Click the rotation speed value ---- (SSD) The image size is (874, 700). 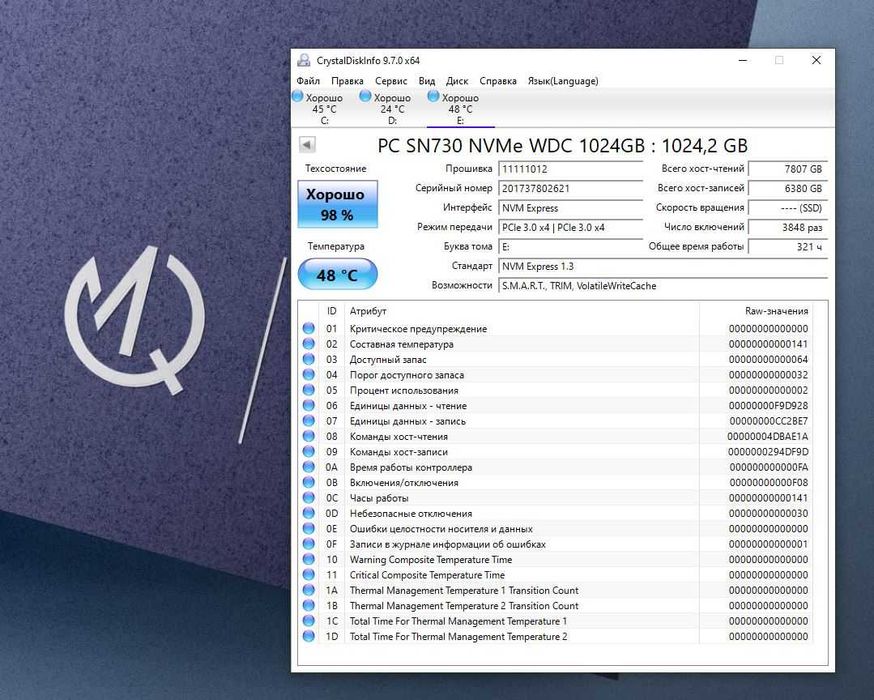[x=788, y=208]
